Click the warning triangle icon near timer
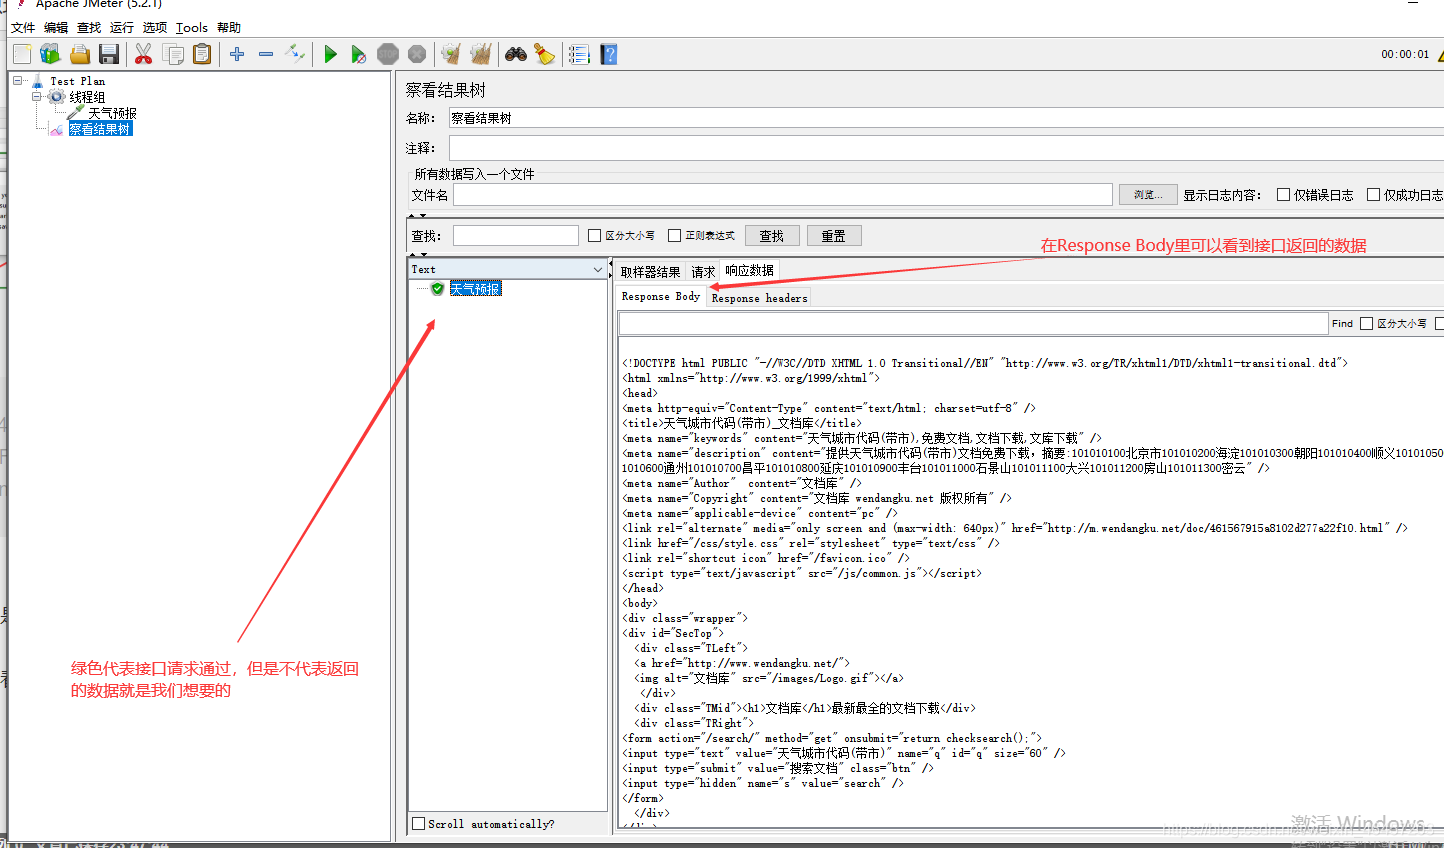The height and width of the screenshot is (848, 1444). coord(1440,54)
